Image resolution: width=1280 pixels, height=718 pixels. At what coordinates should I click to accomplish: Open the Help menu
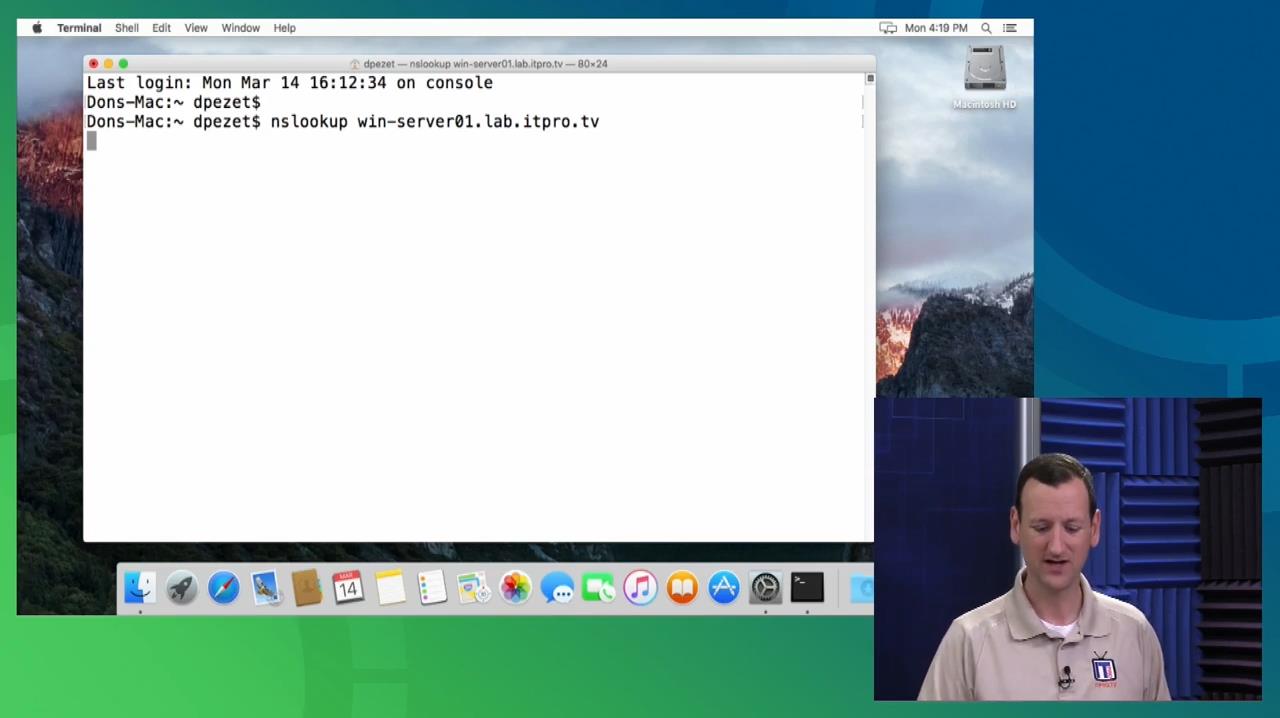(284, 28)
